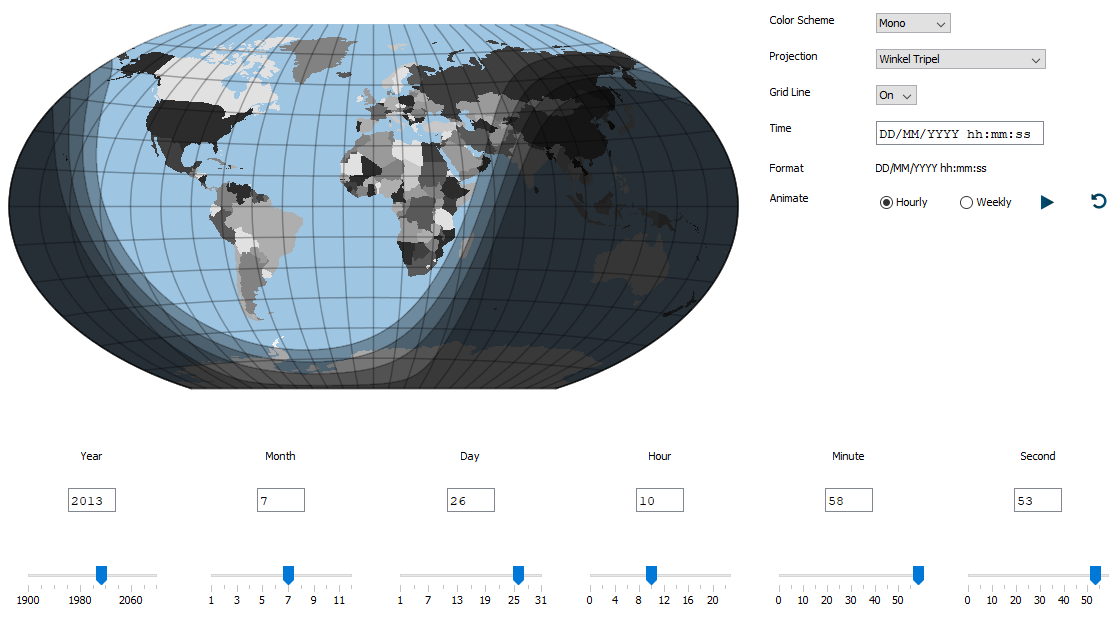Click the Year value box showing 2013
This screenshot has height=617, width=1119.
[x=92, y=500]
